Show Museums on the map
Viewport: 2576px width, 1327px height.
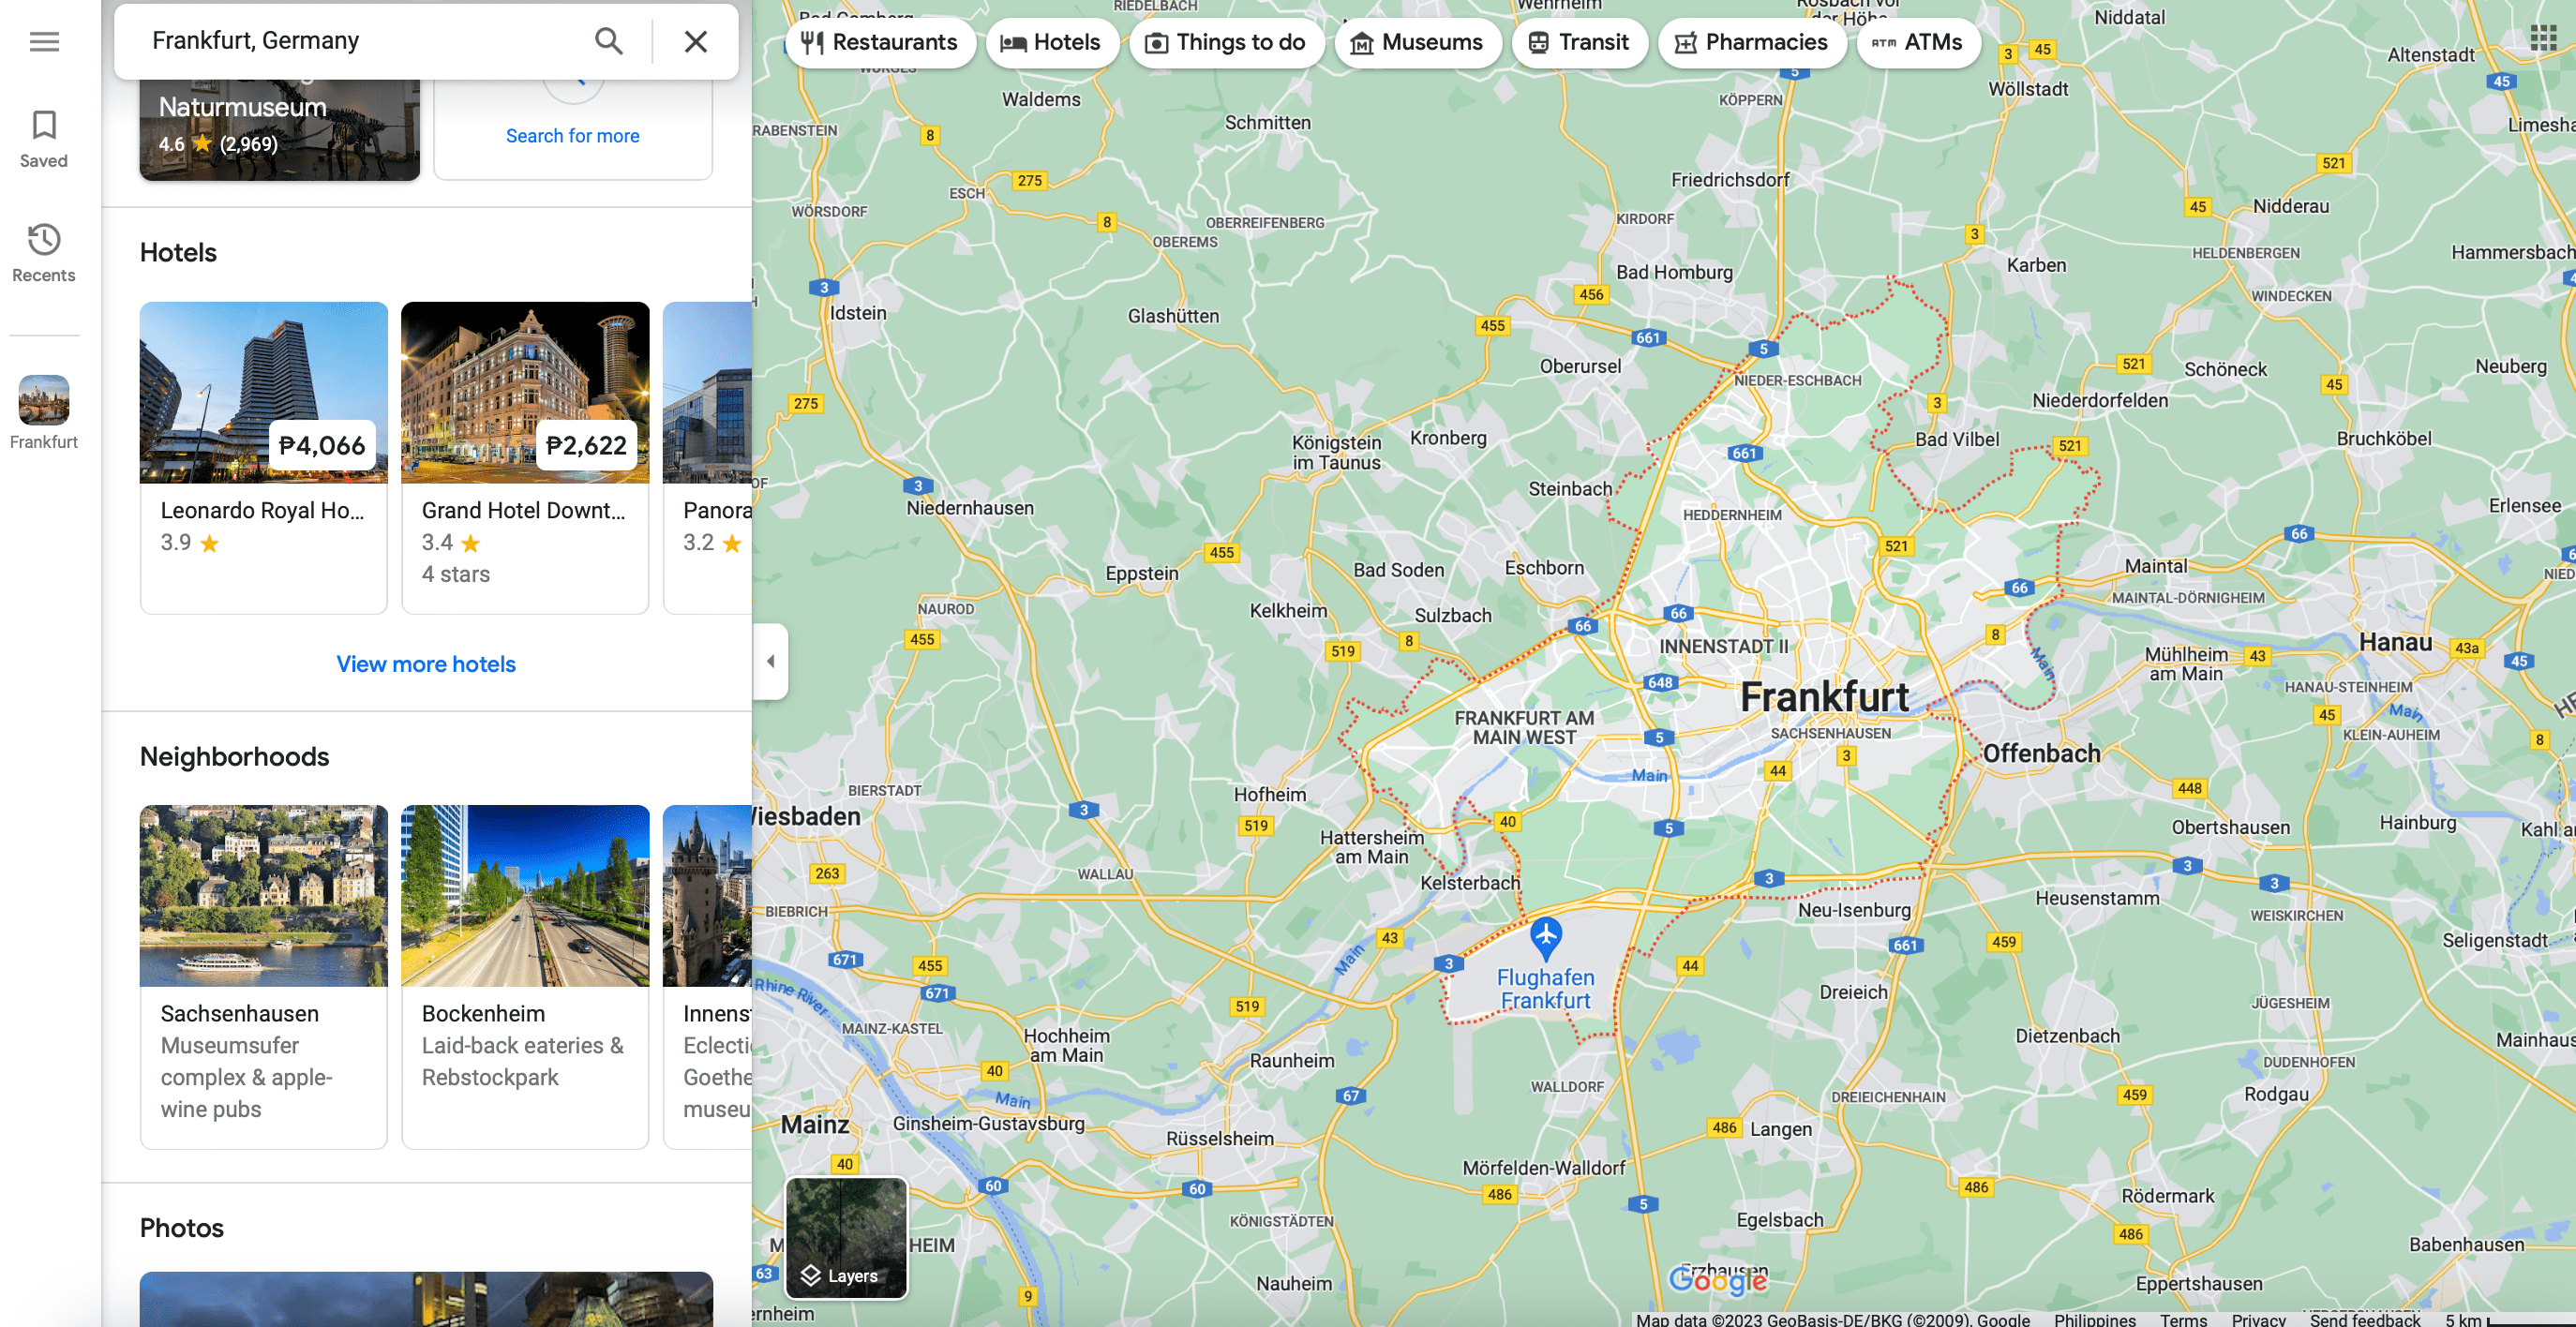point(1416,42)
